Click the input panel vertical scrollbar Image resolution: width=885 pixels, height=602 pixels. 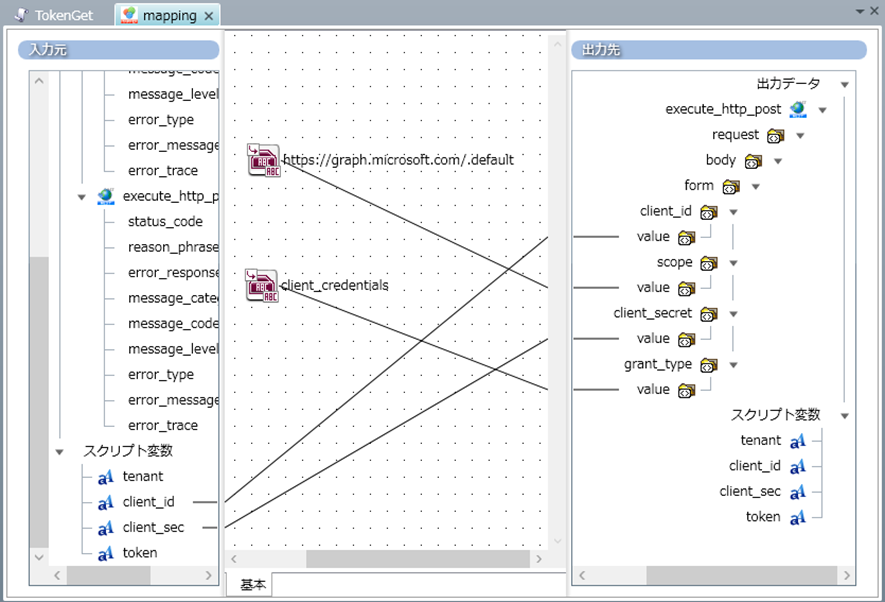40,400
